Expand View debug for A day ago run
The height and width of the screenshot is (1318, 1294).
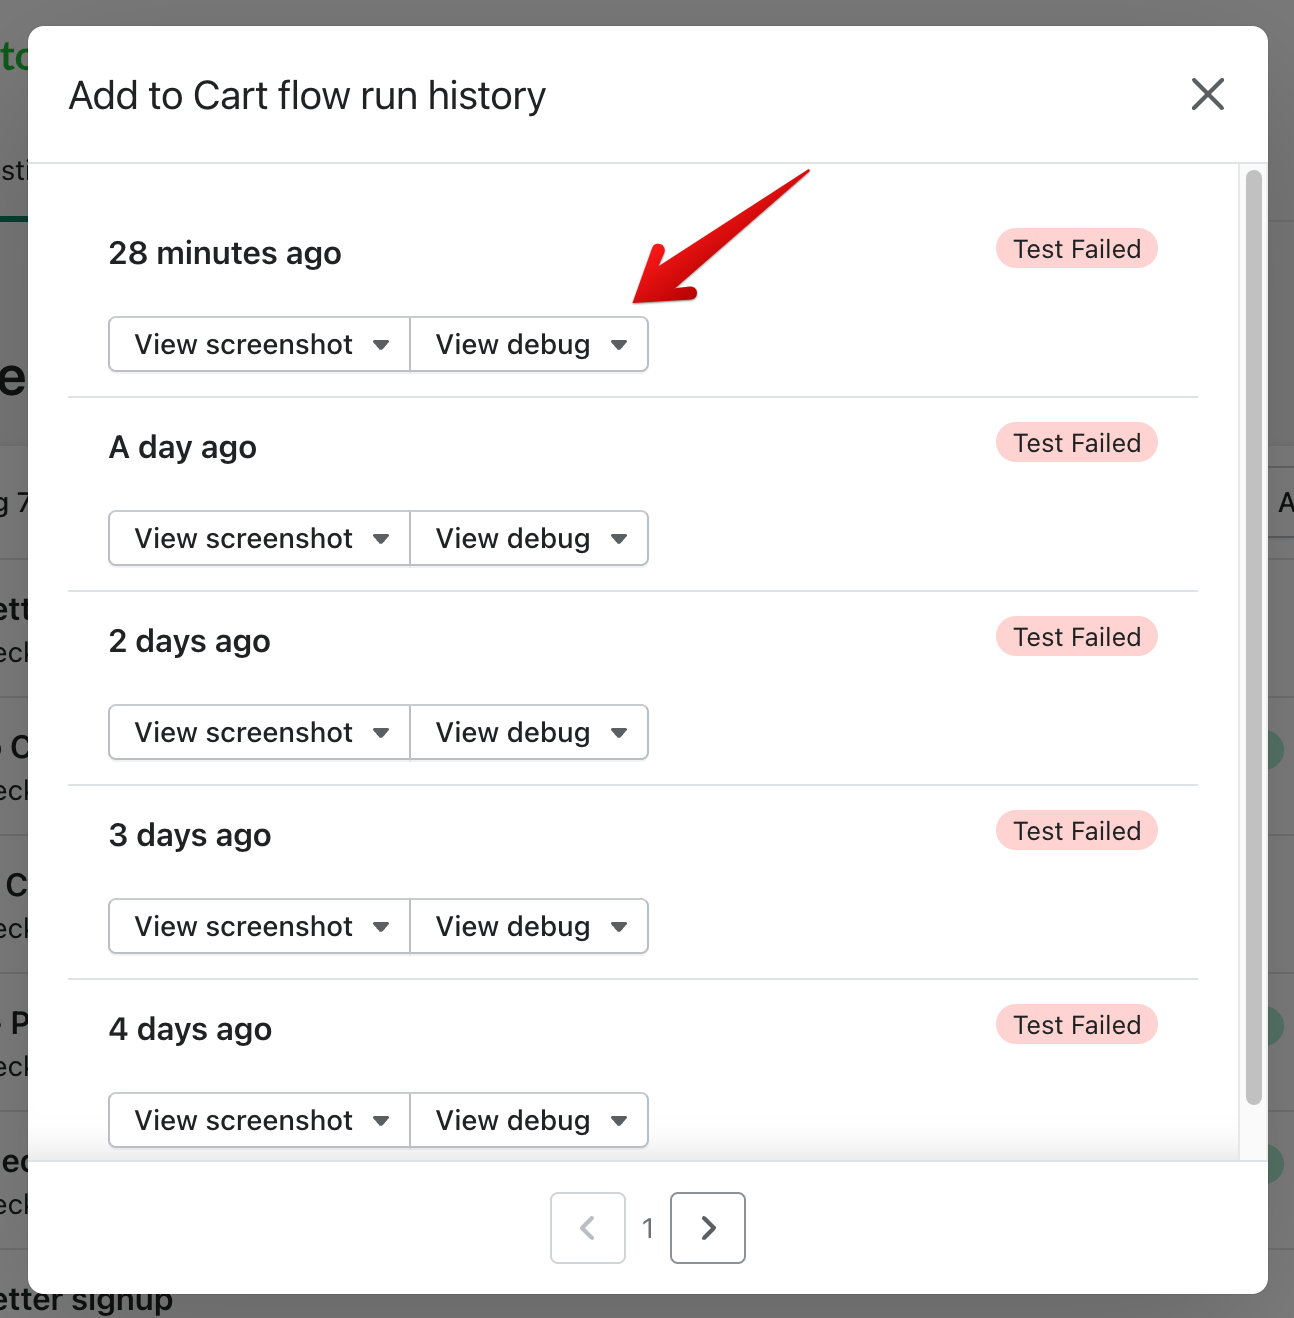(x=529, y=539)
